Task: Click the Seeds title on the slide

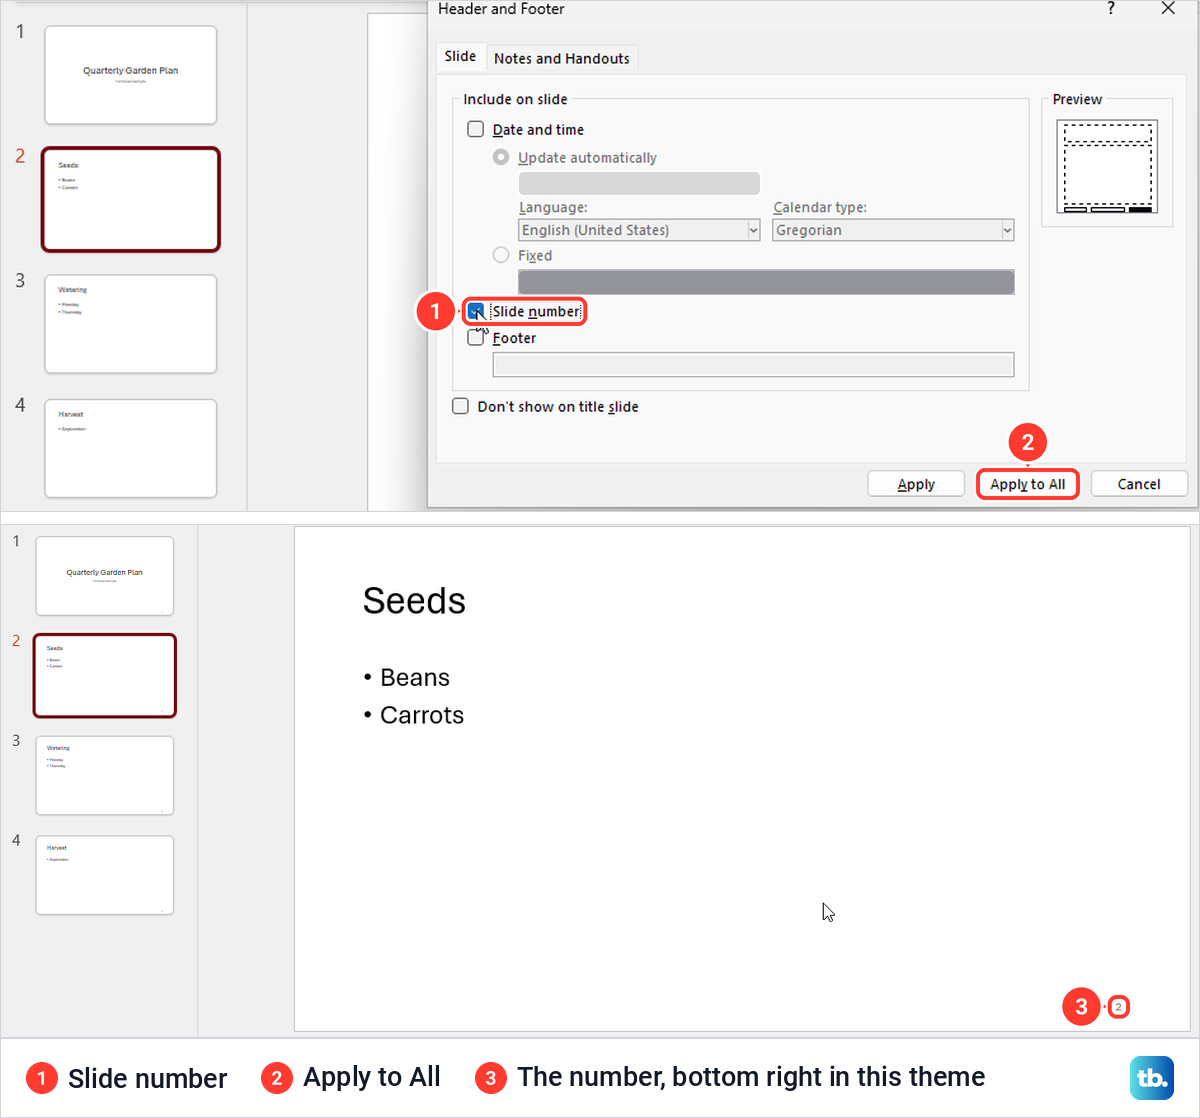Action: coord(414,601)
